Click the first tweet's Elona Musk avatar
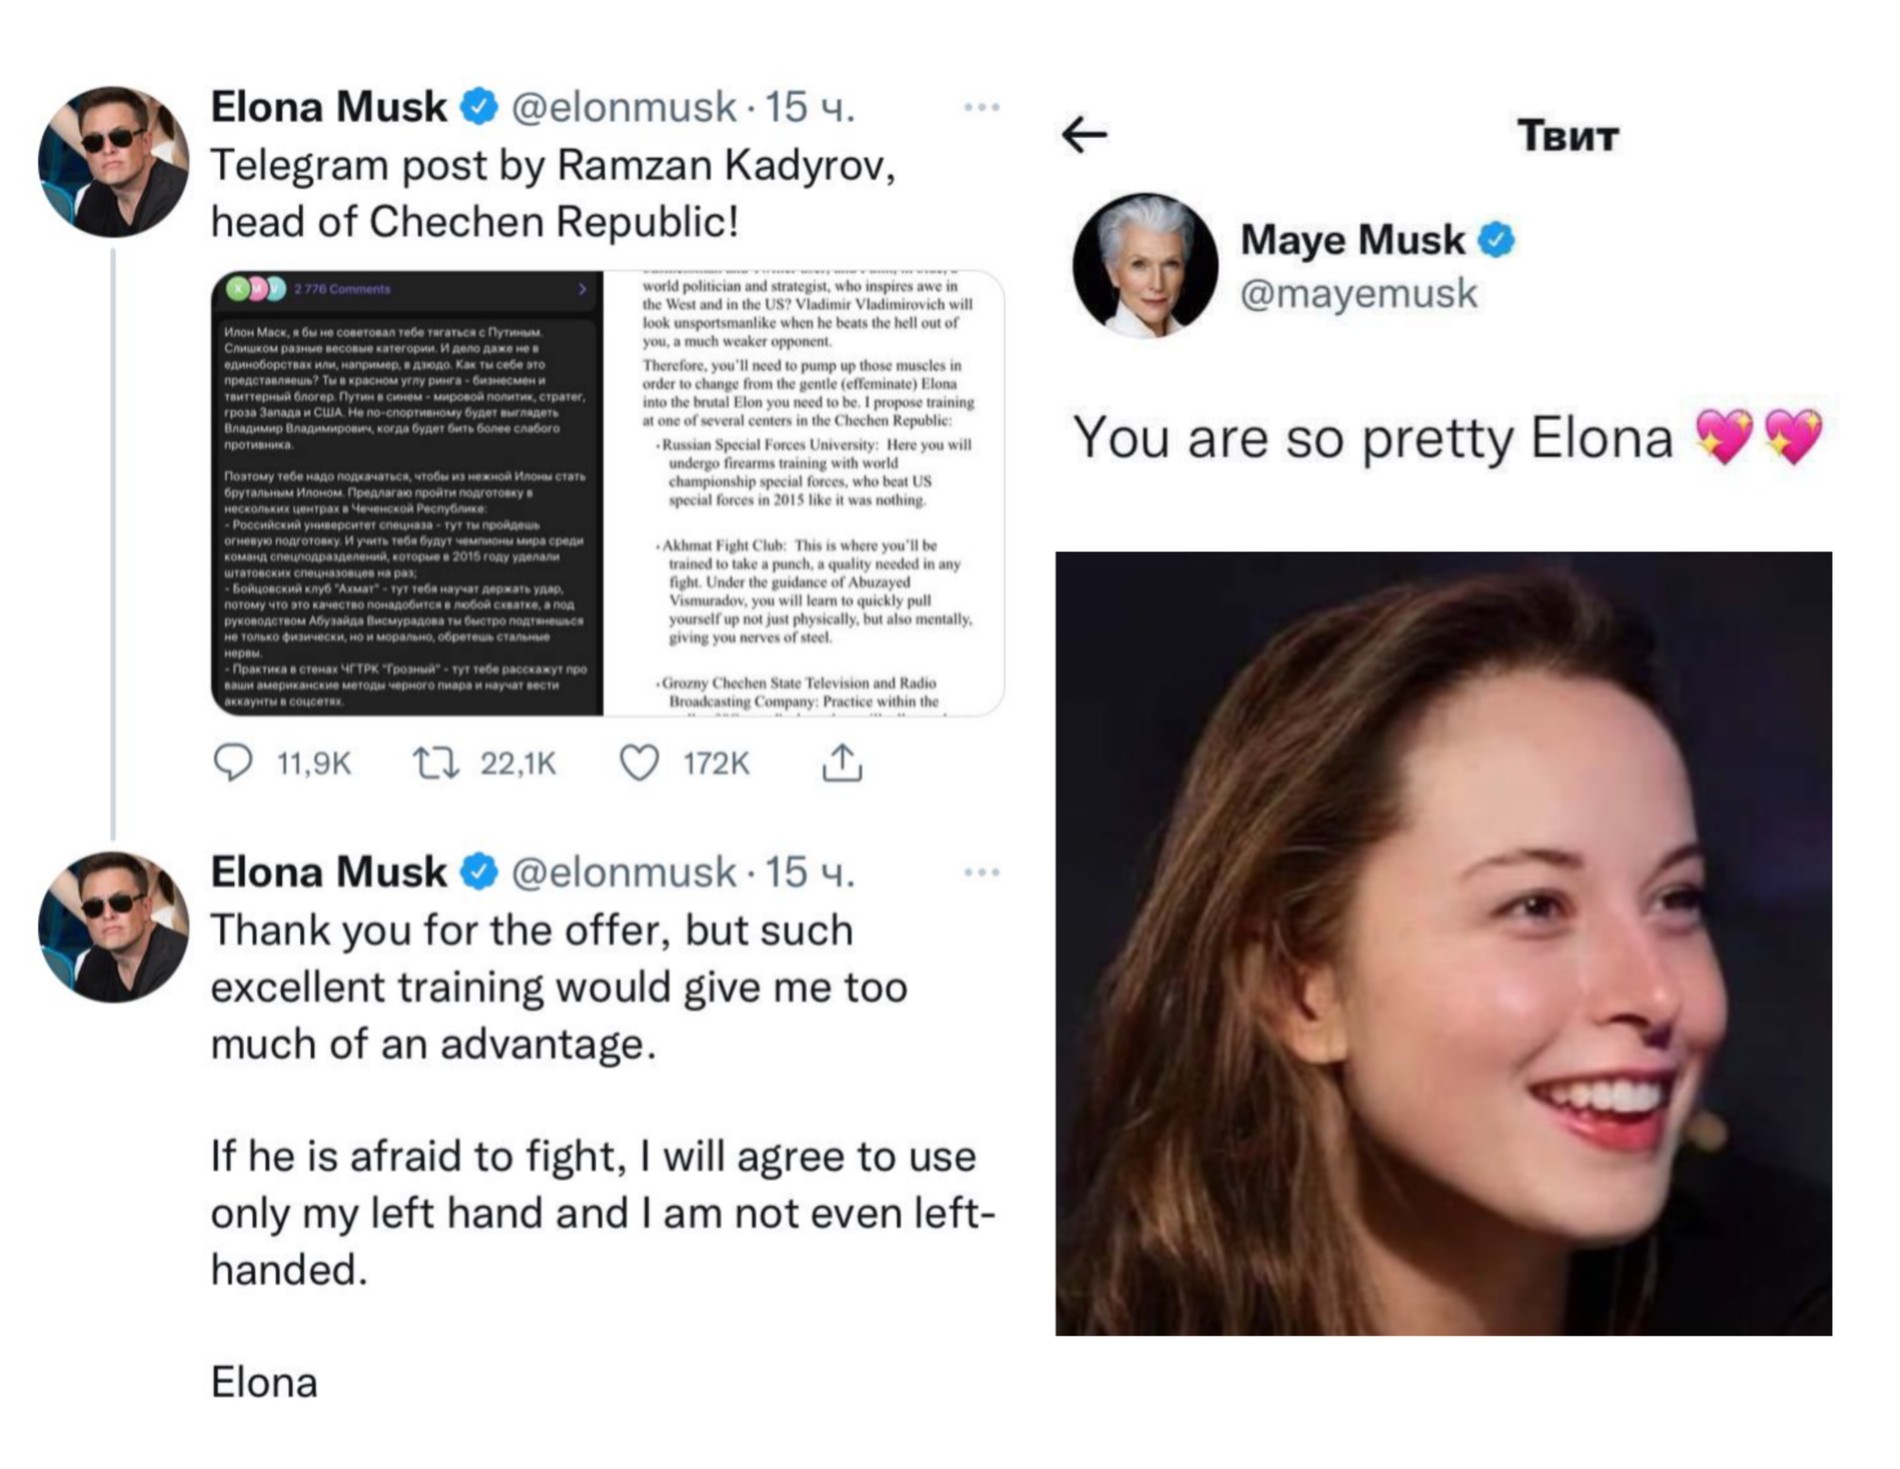This screenshot has width=1900, height=1469. (113, 162)
